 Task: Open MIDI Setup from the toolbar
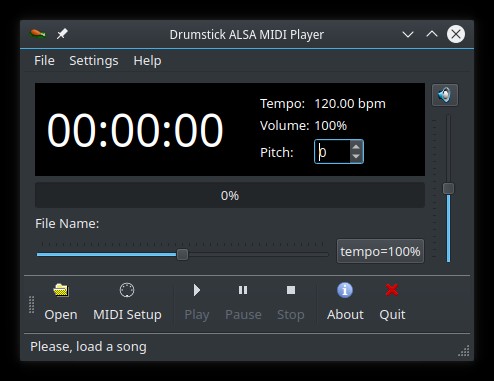pos(127,302)
